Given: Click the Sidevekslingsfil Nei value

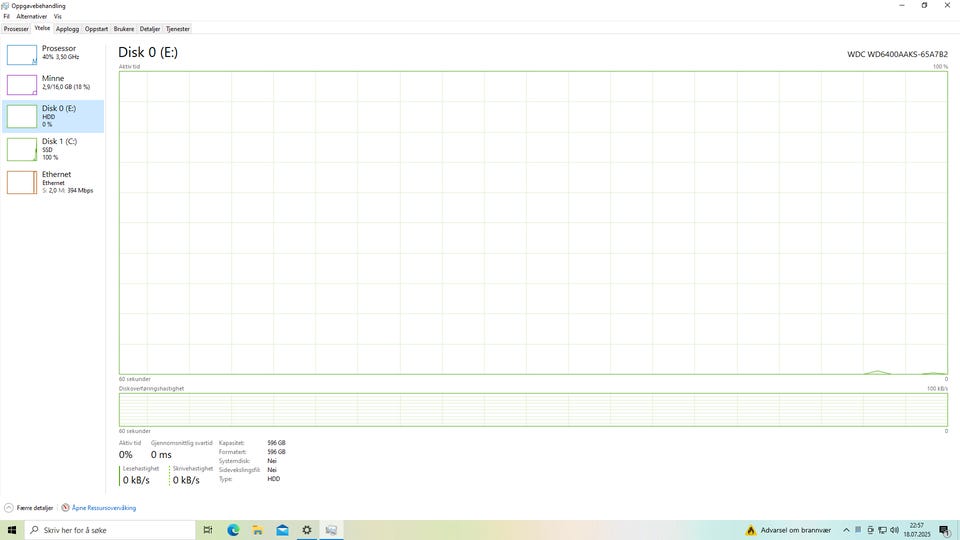Looking at the screenshot, I should pyautogui.click(x=272, y=470).
